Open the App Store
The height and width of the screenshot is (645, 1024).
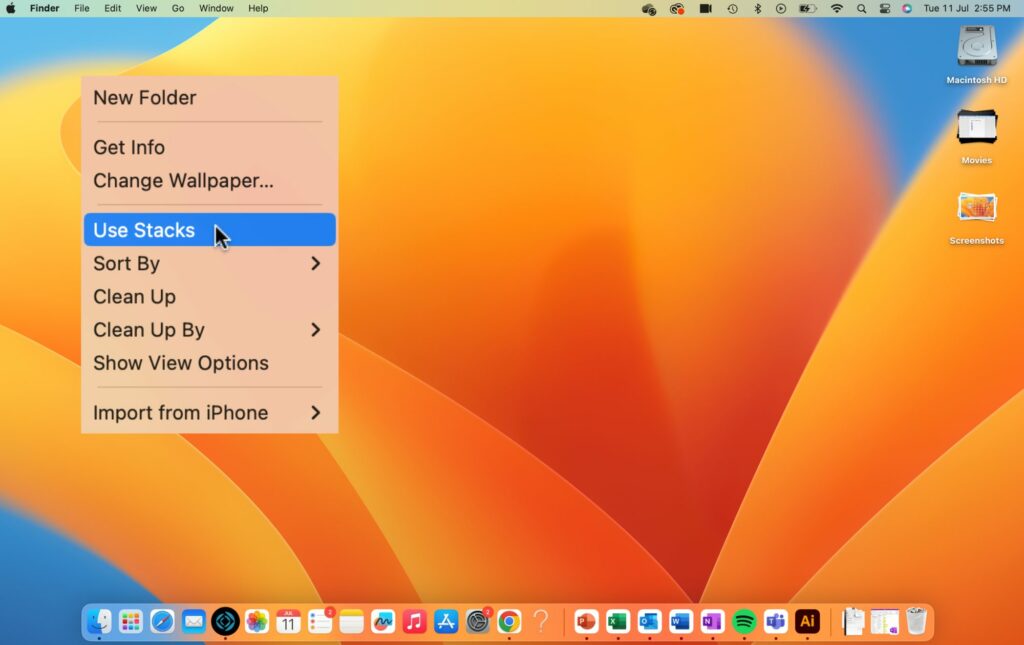(x=447, y=621)
